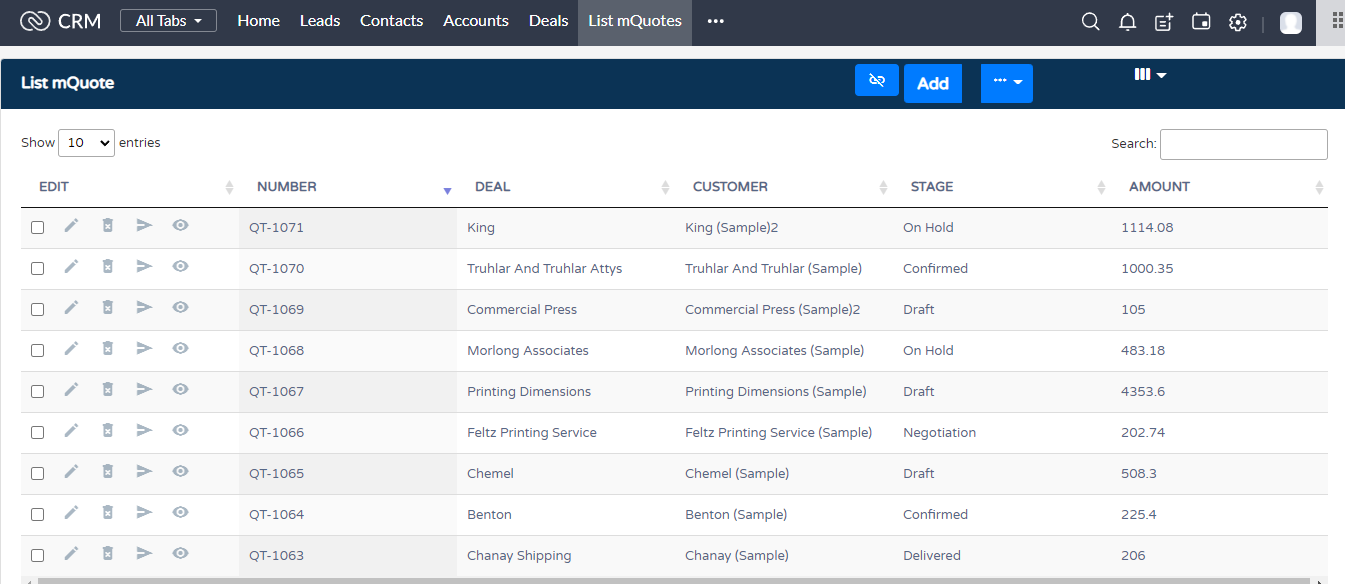
Task: Check the box for the QT-1063 row
Action: [x=38, y=556]
